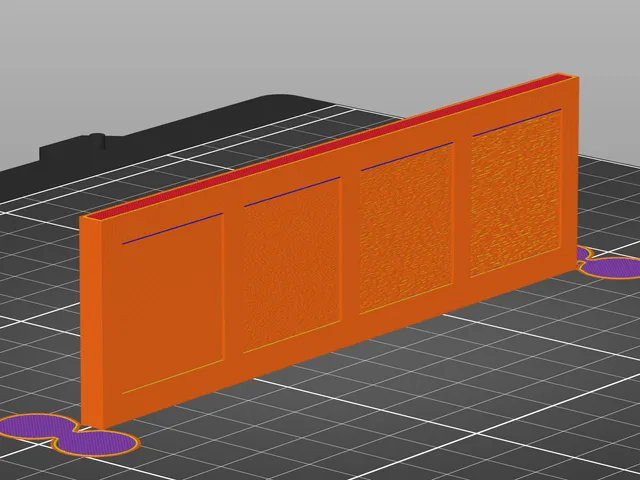The image size is (640, 480).
Task: Click the smooth first panel on the wall
Action: (x=173, y=303)
